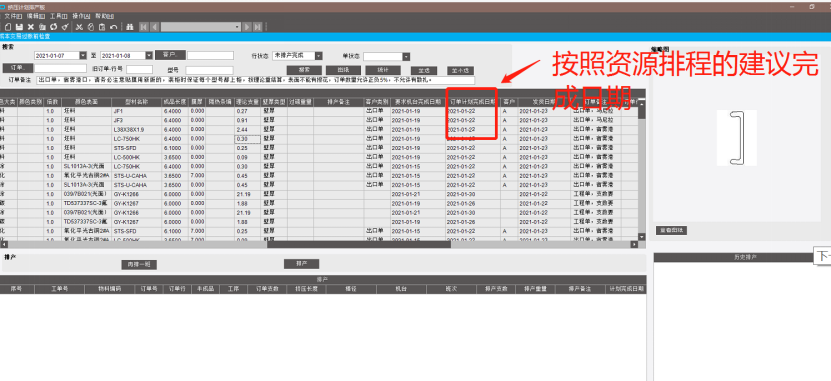Click the Undo arrow toolbar icon

pos(113,27)
